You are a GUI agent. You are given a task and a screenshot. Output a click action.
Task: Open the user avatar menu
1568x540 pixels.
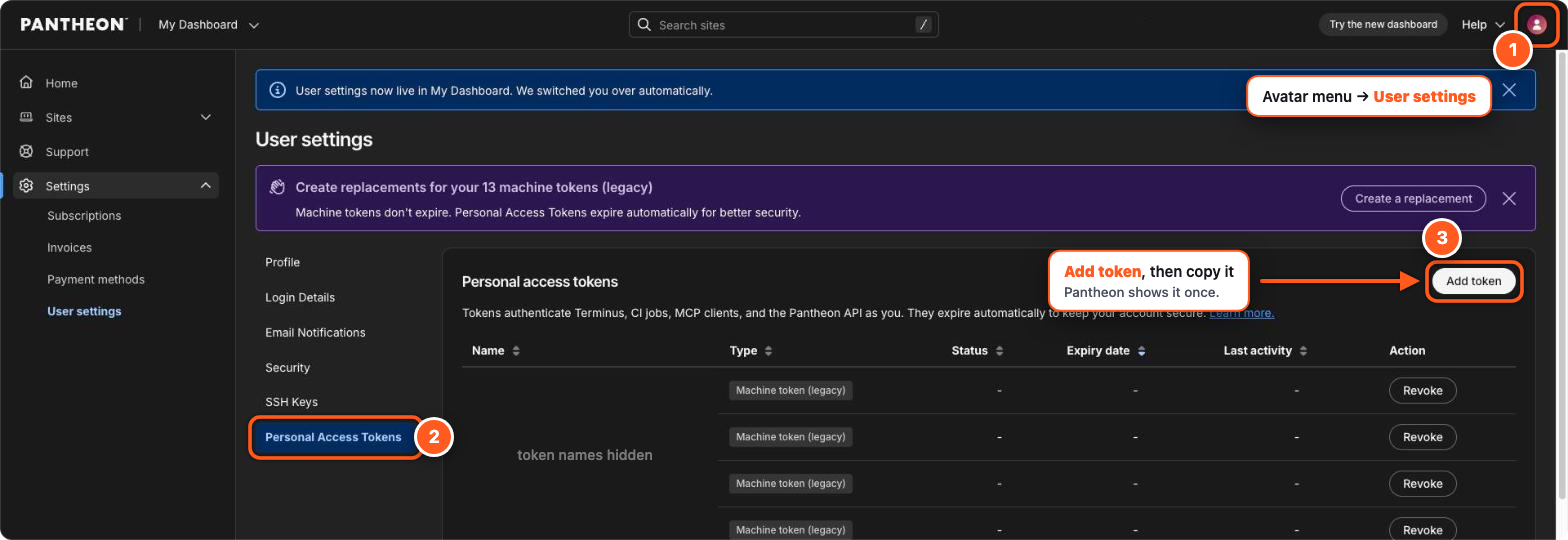[1537, 25]
